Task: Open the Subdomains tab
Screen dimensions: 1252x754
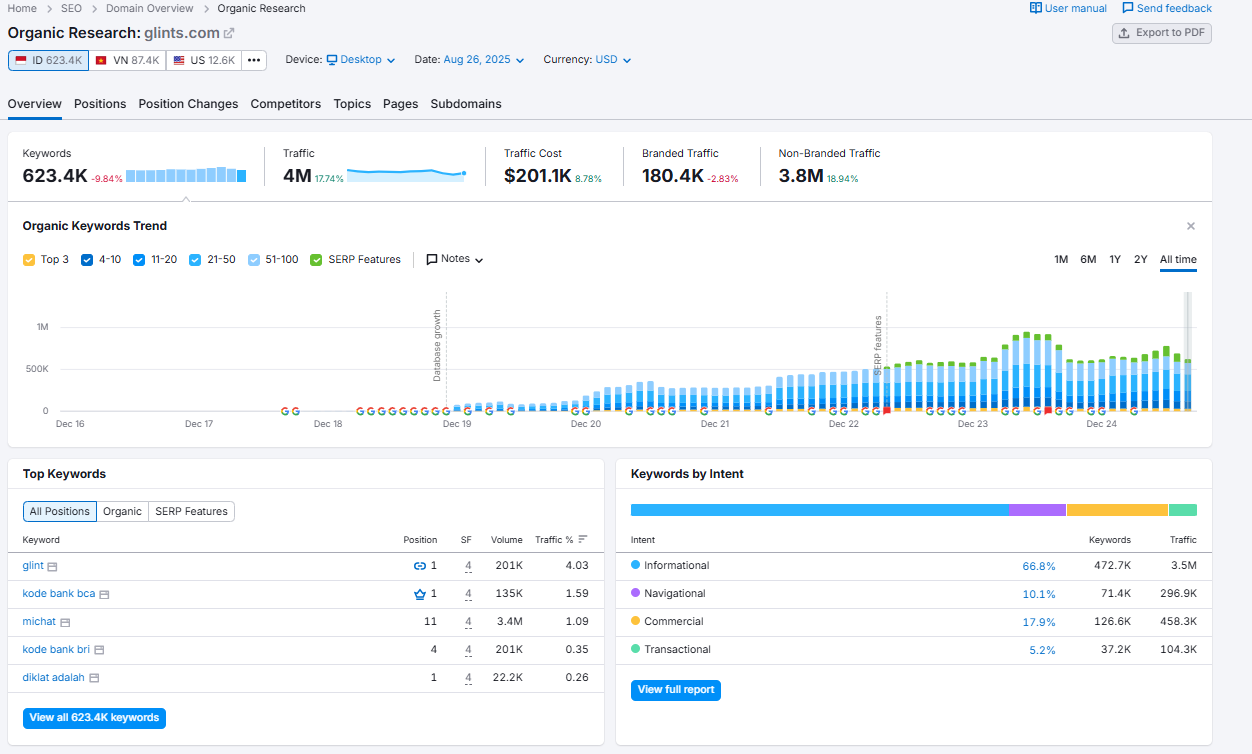Action: coord(466,103)
